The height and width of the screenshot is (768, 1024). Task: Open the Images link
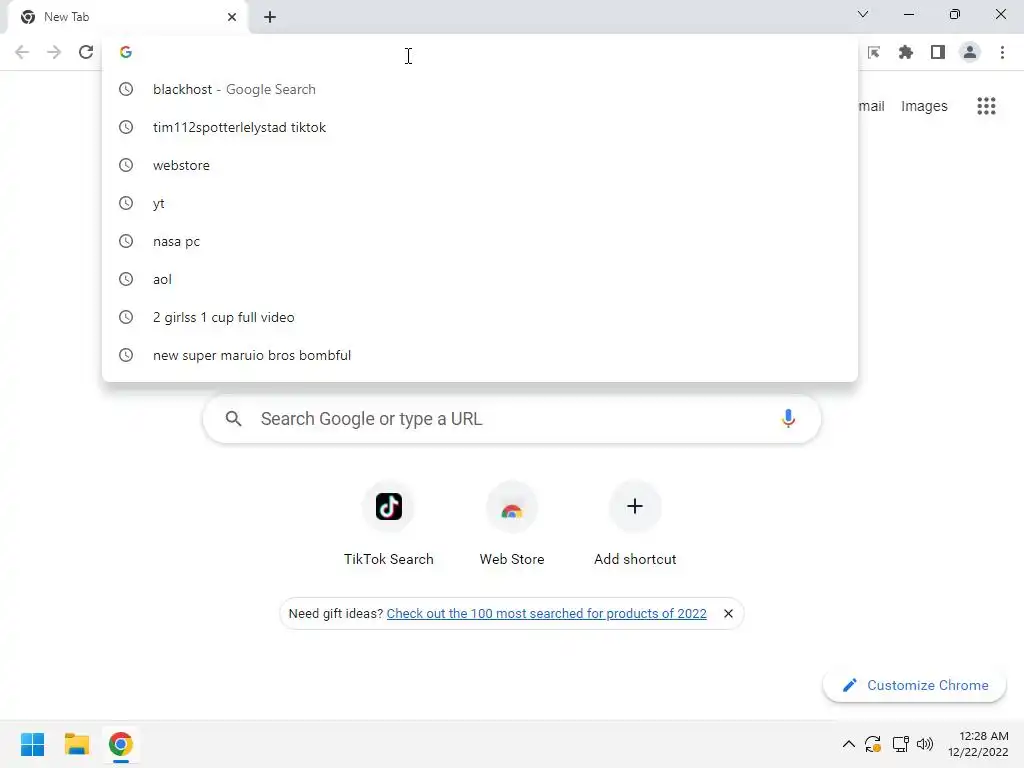924,106
